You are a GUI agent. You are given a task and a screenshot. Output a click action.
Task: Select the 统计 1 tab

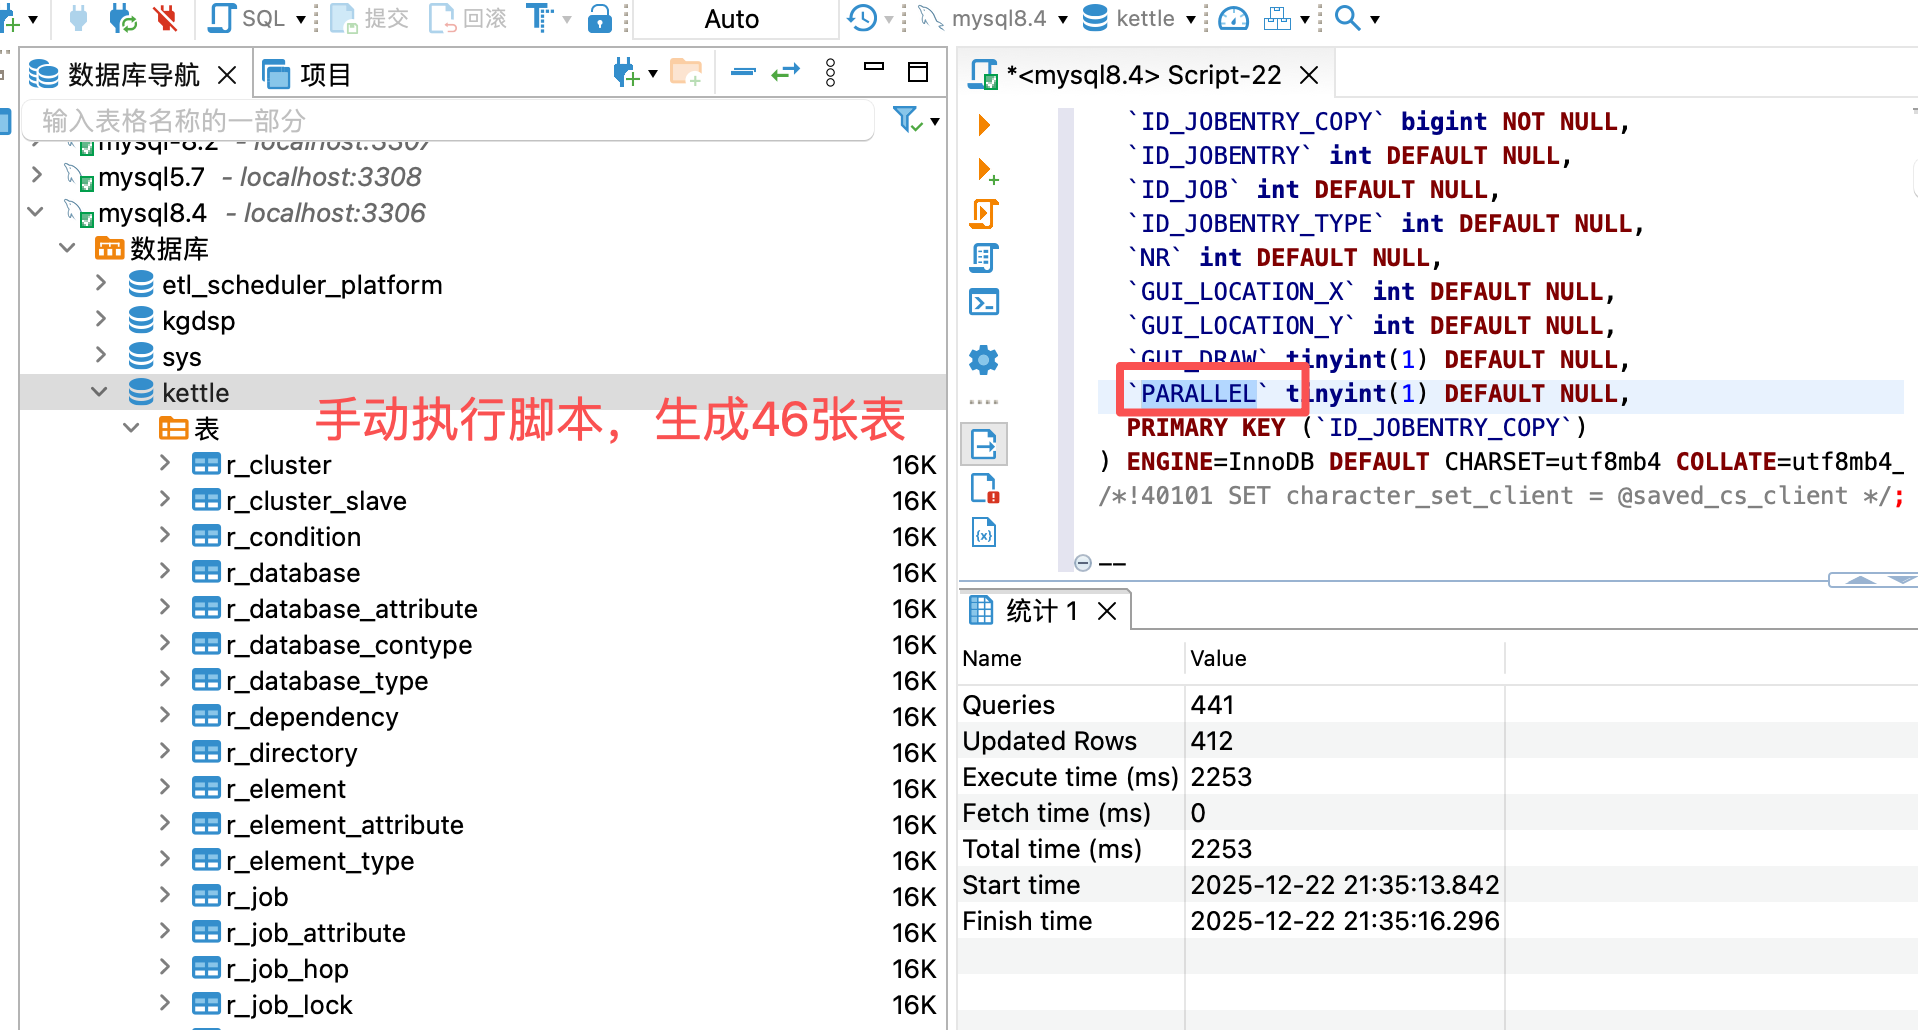(x=1040, y=610)
